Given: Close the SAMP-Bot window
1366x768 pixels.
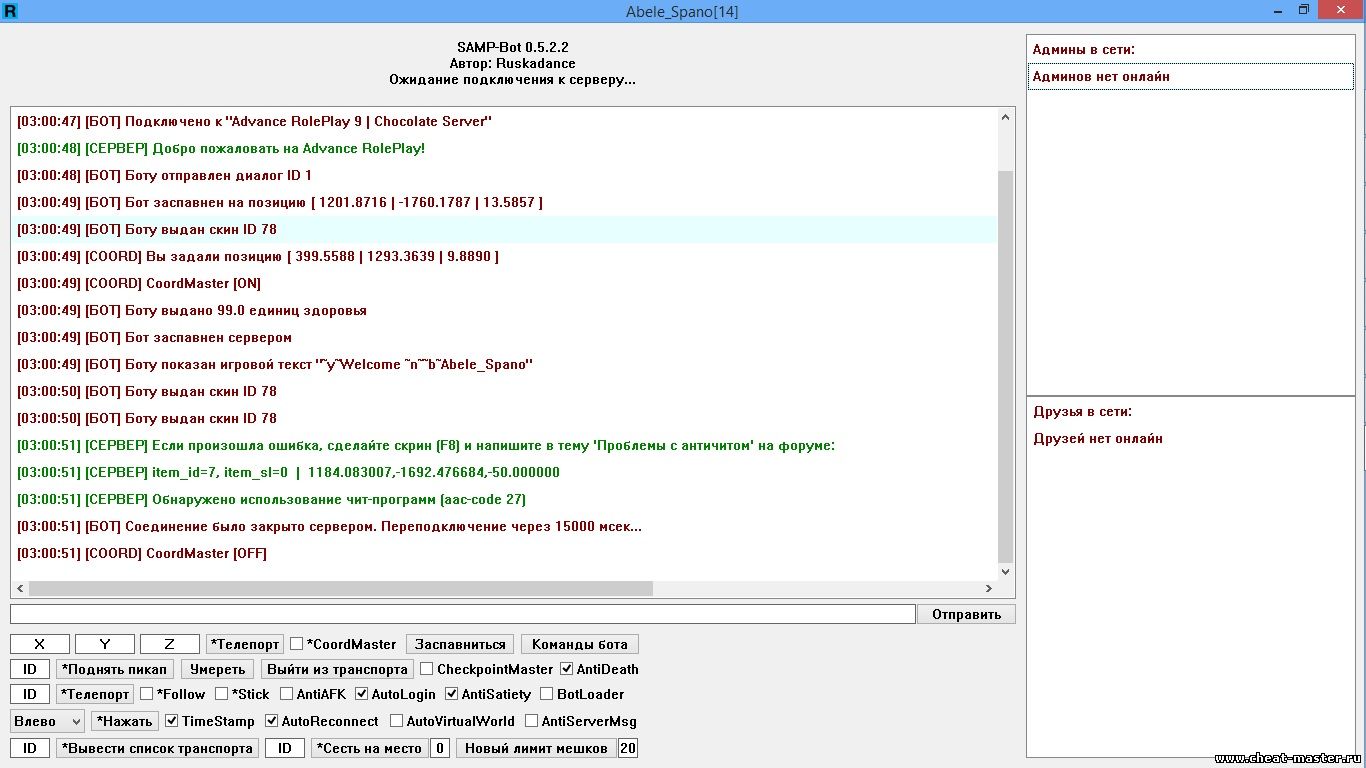Looking at the screenshot, I should pyautogui.click(x=1340, y=10).
